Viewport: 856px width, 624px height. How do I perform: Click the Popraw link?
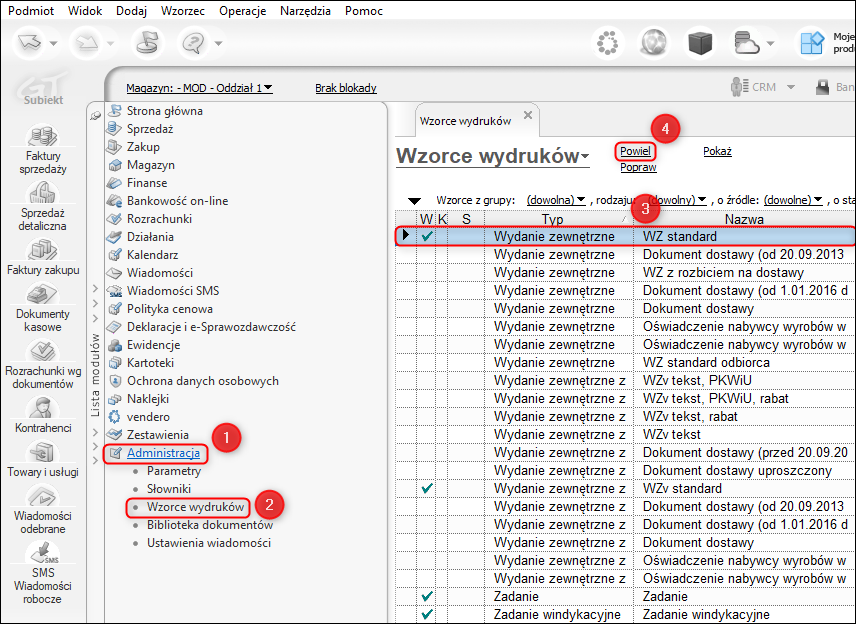[638, 168]
